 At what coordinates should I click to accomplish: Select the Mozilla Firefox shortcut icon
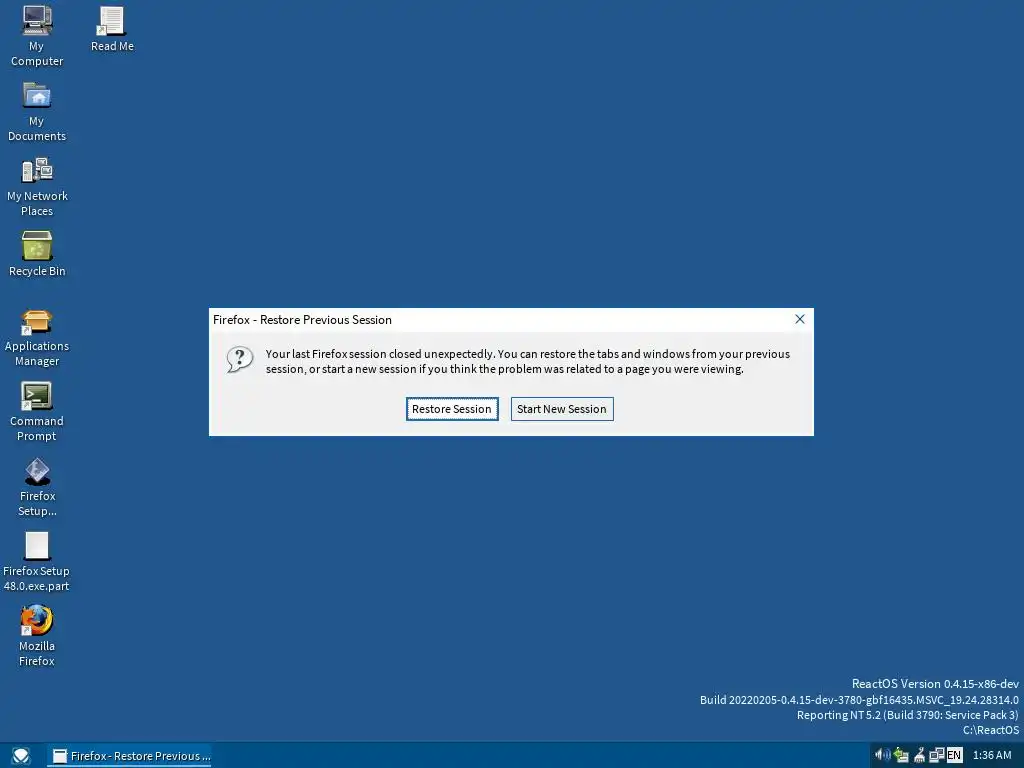[x=37, y=620]
